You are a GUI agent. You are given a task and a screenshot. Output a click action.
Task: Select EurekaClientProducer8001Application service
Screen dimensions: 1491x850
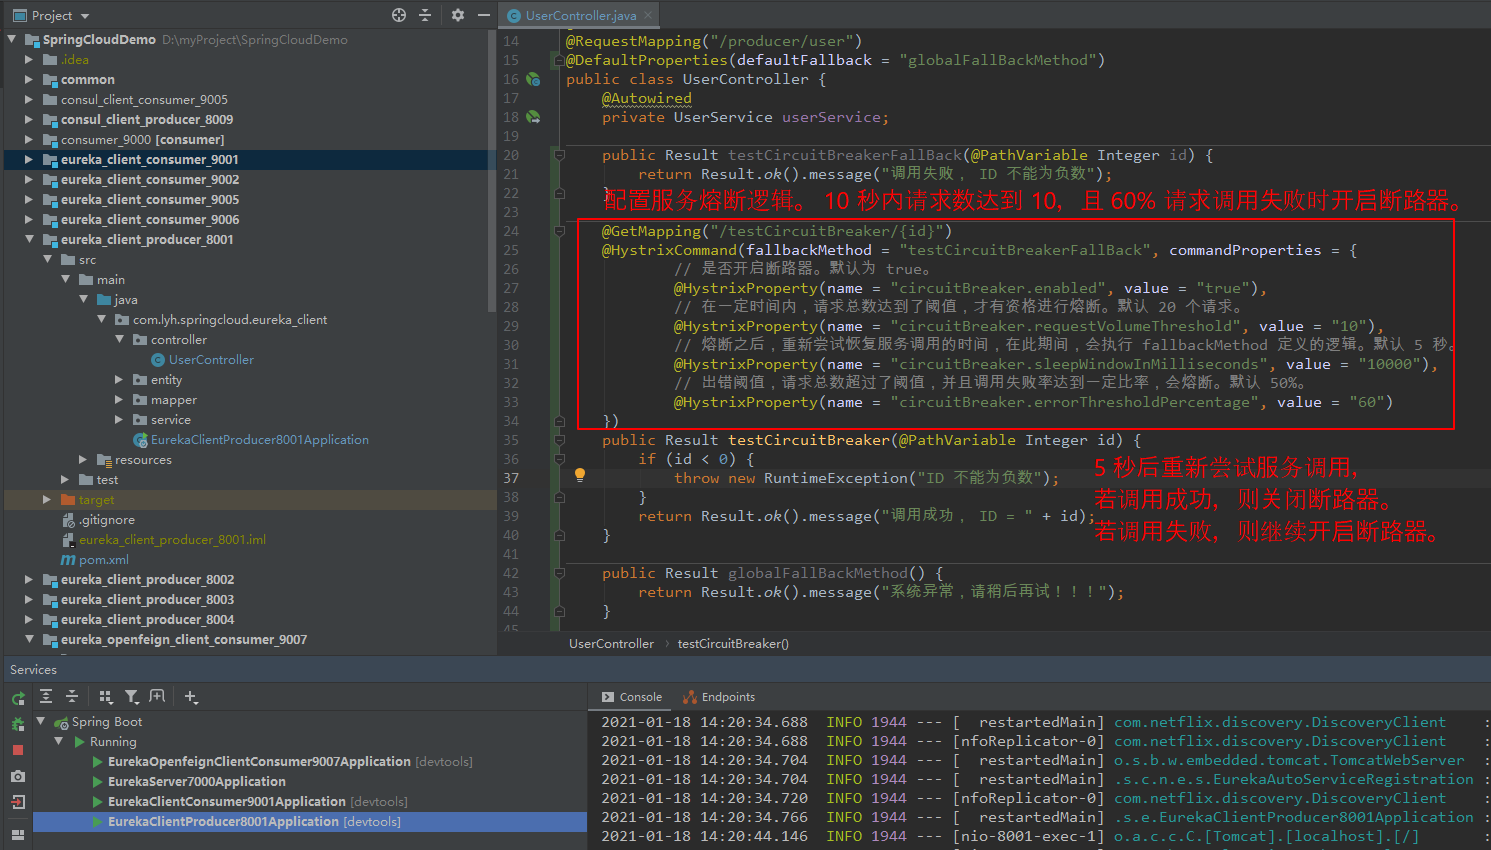[223, 822]
